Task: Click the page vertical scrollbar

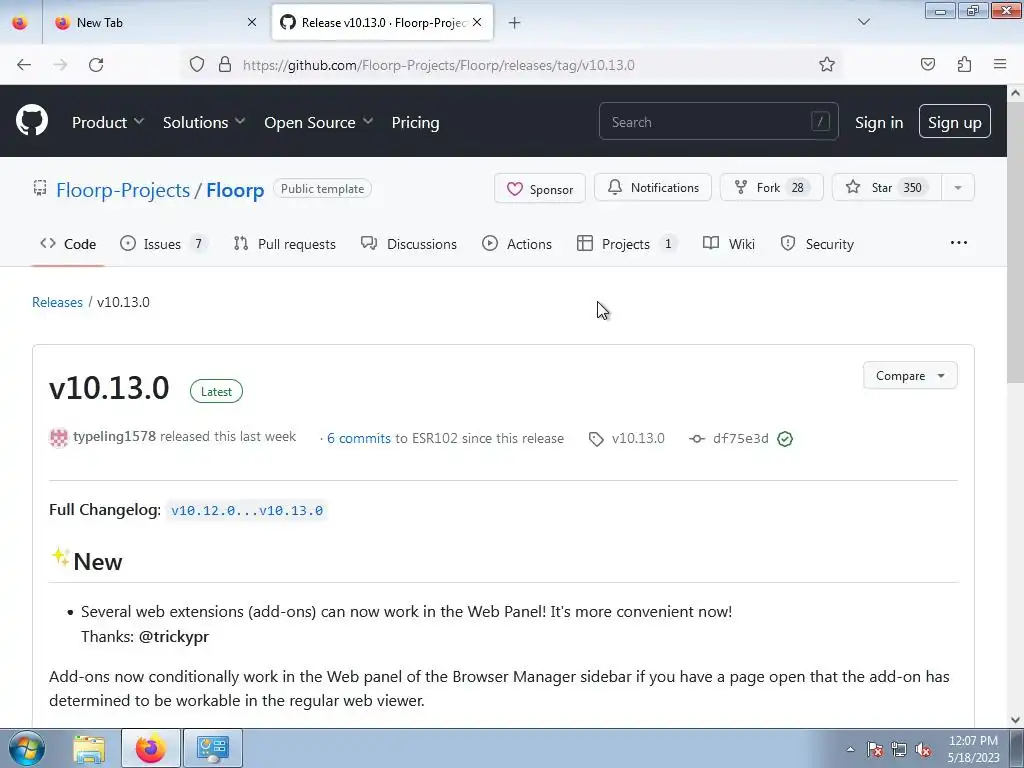Action: 1015,242
